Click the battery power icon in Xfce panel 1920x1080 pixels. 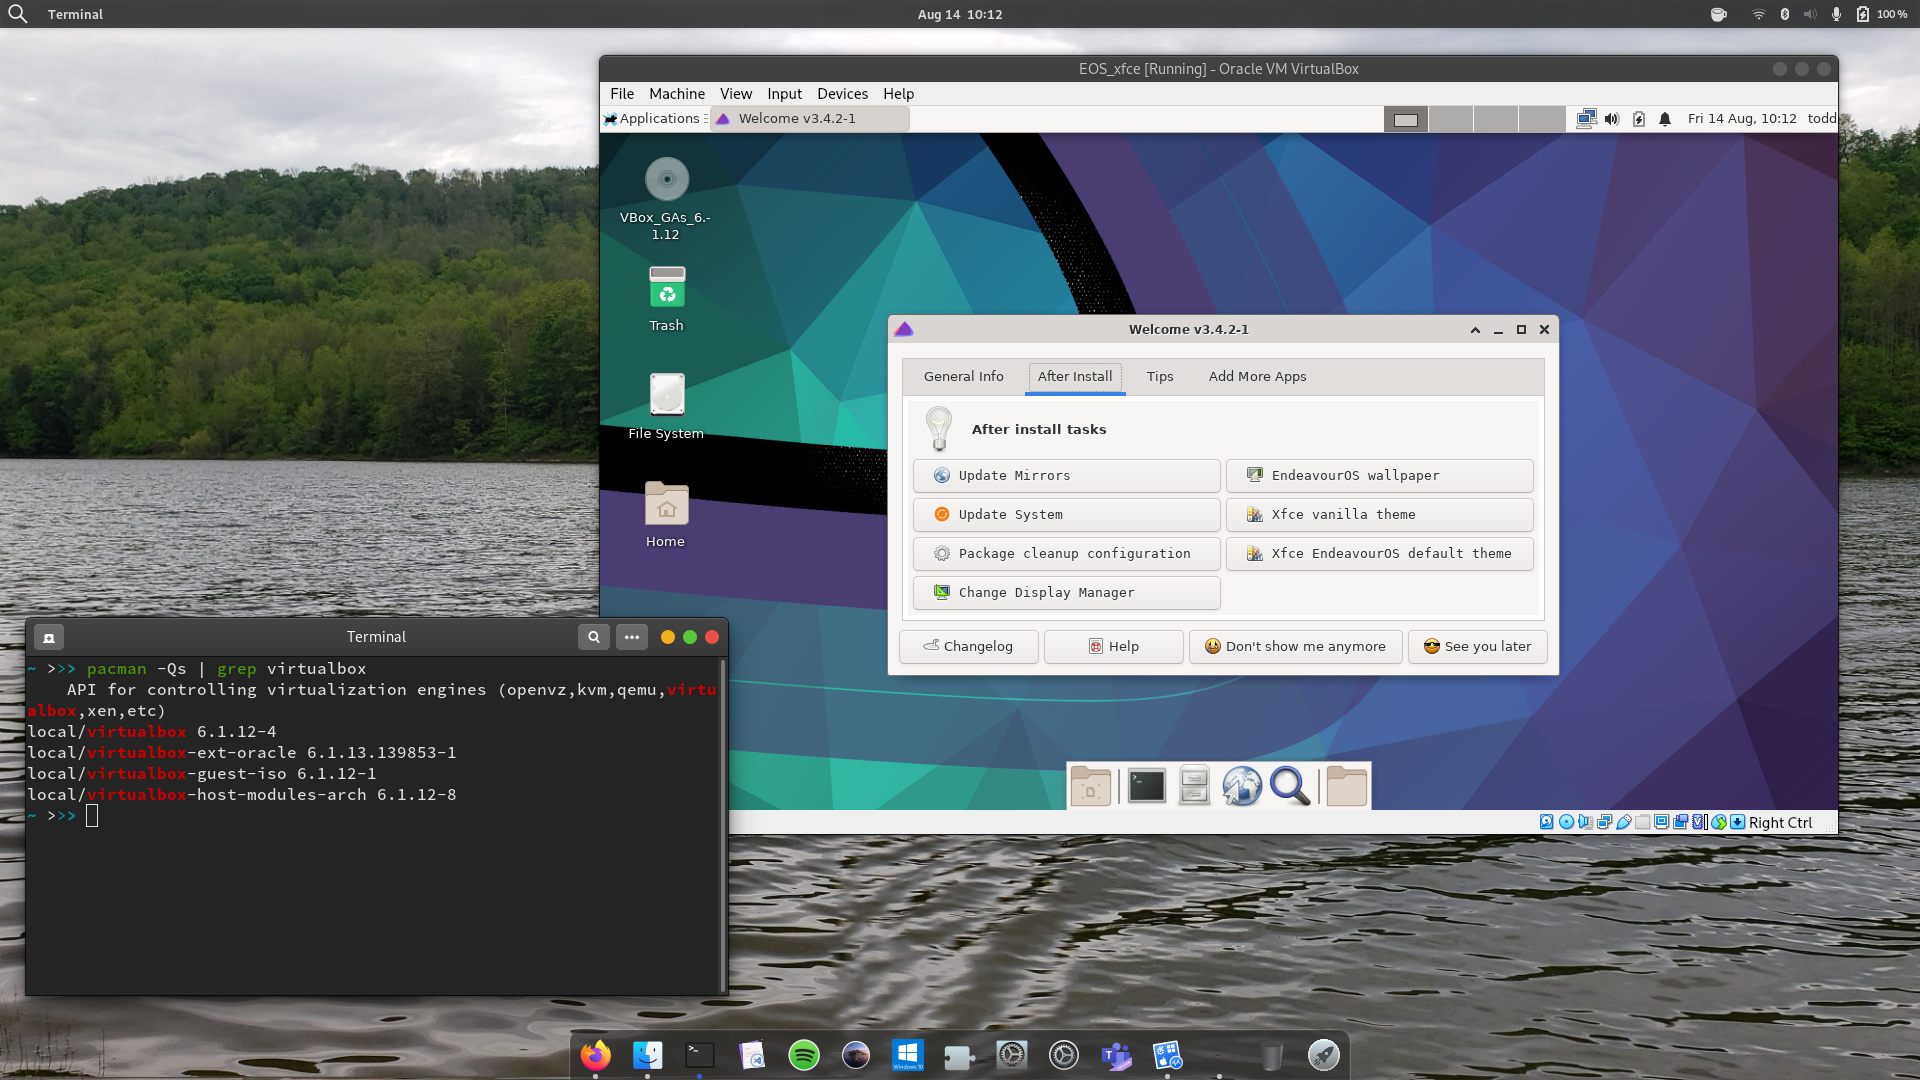click(x=1638, y=119)
